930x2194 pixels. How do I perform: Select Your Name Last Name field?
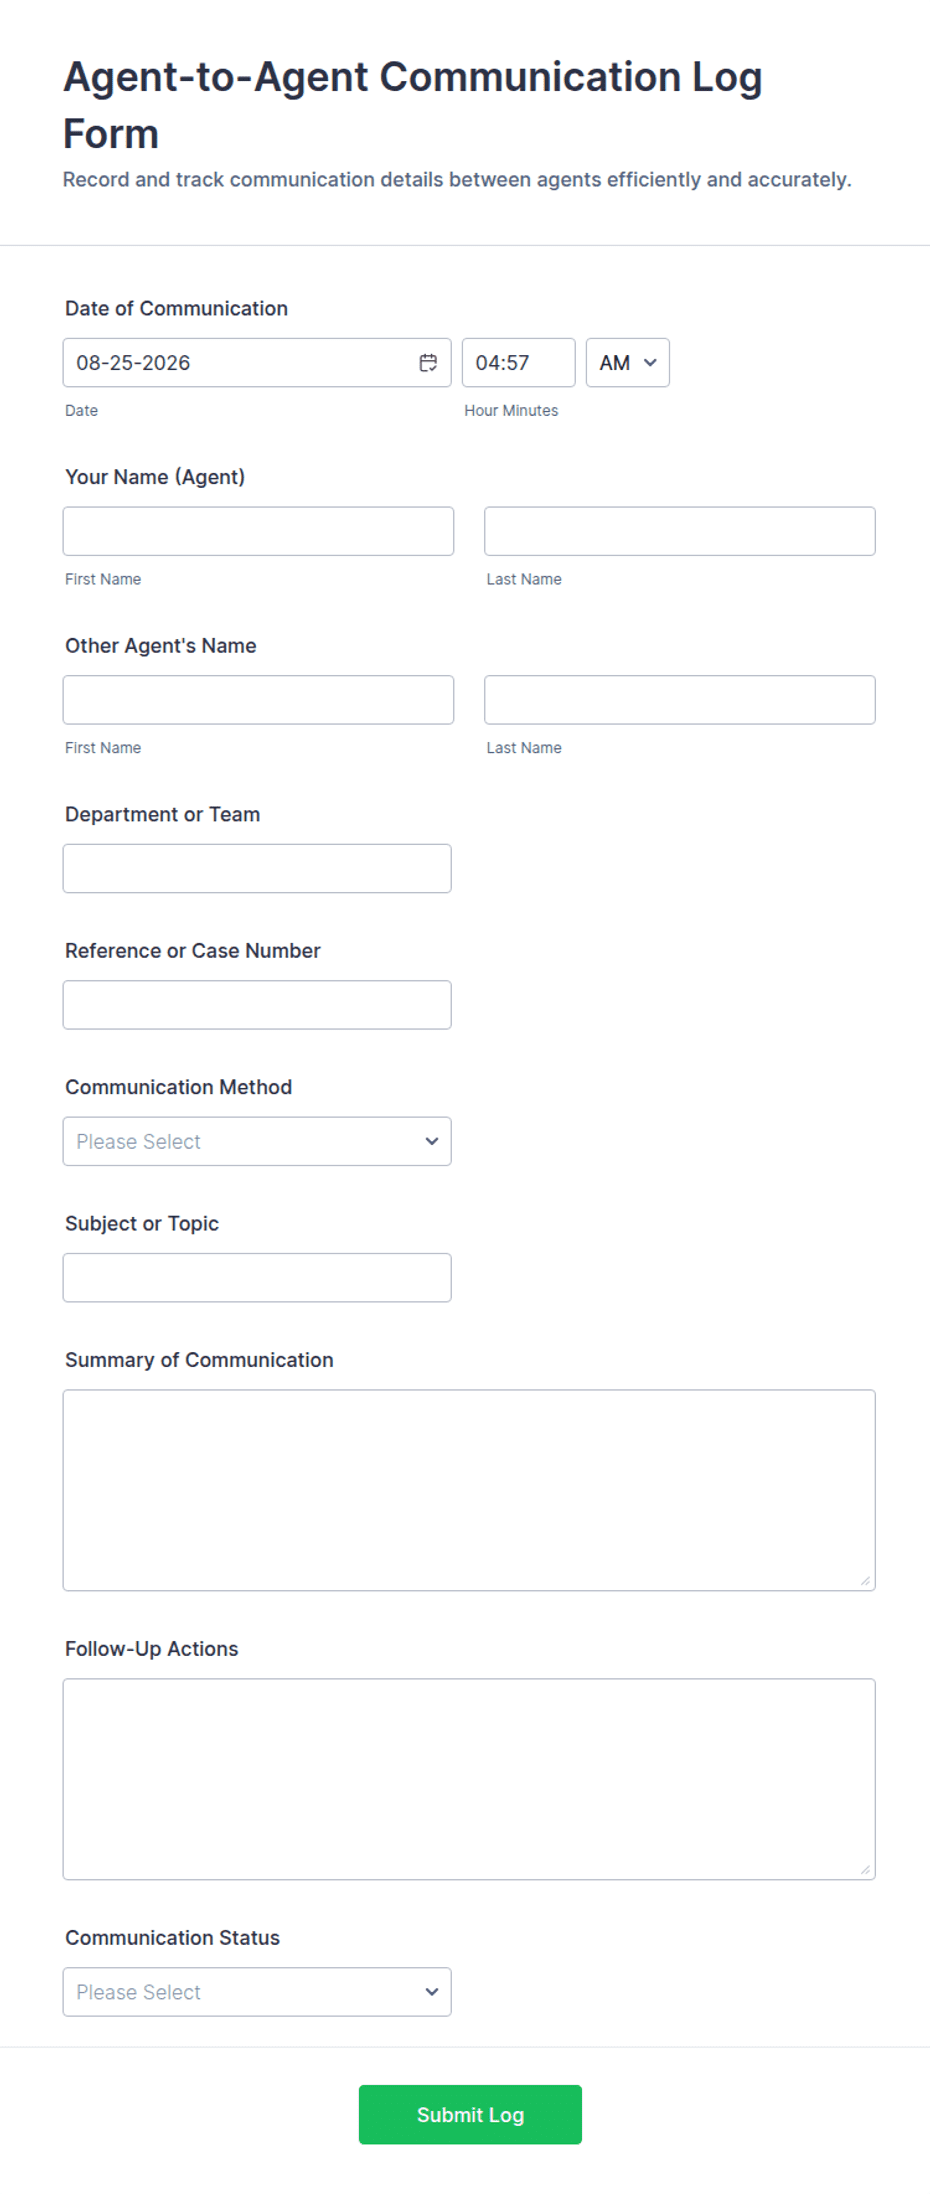[x=680, y=531]
